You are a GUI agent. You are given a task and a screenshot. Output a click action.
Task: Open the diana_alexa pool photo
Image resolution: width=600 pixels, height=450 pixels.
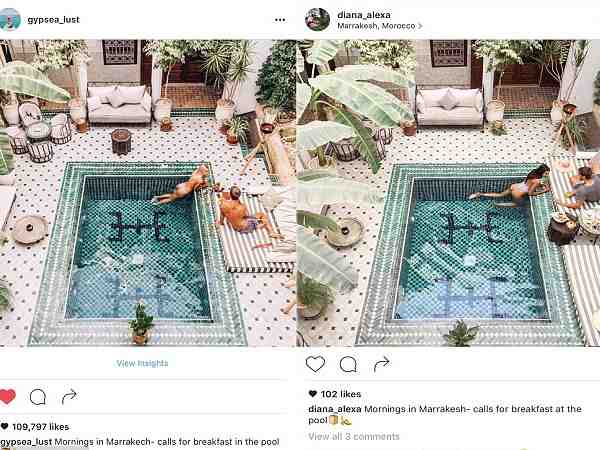[x=448, y=193]
